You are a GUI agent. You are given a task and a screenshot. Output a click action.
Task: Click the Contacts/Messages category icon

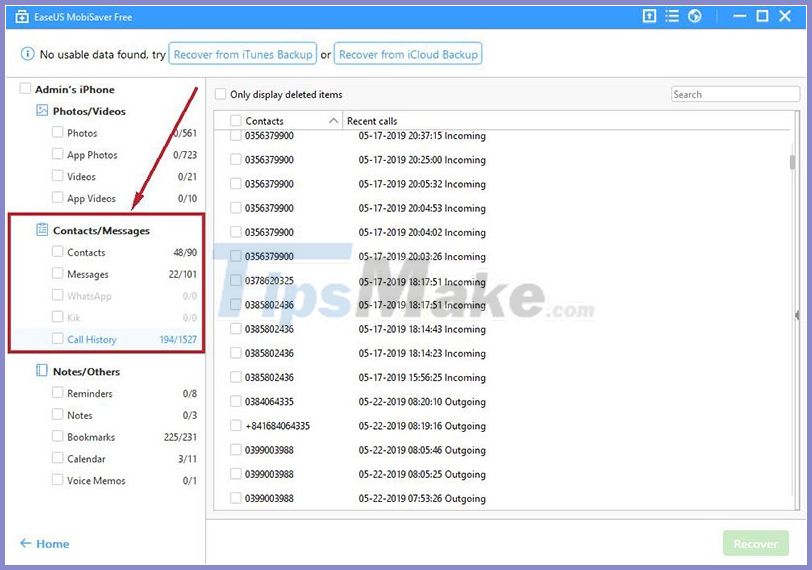tap(42, 229)
